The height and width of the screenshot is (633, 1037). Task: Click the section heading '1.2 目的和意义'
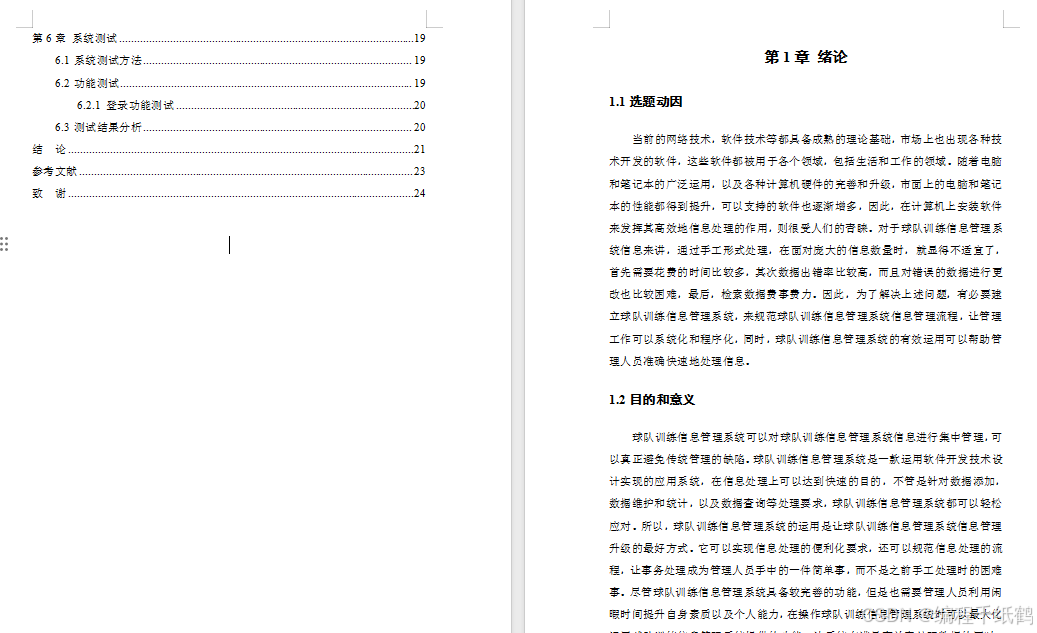(x=651, y=400)
